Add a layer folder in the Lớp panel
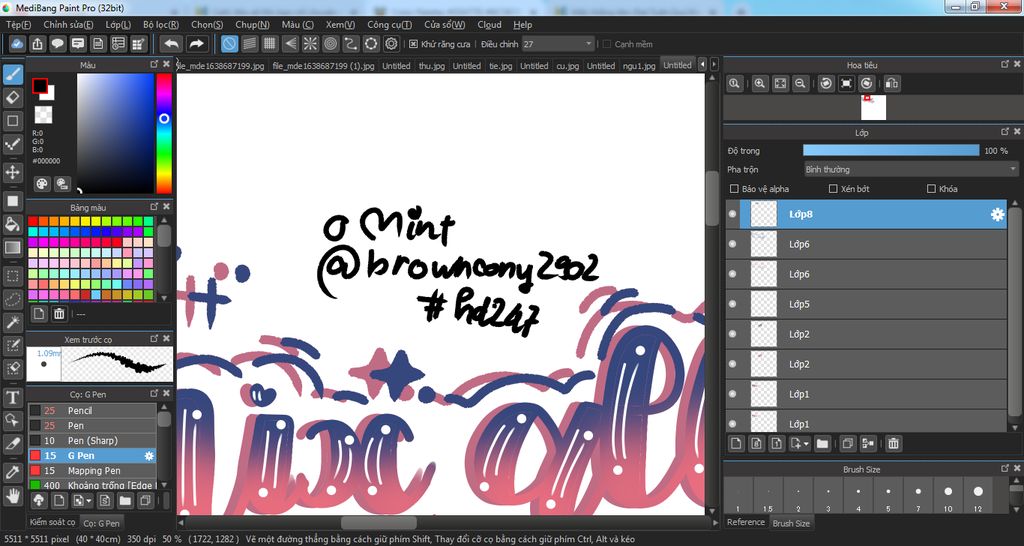This screenshot has height=546, width=1024. [x=822, y=443]
